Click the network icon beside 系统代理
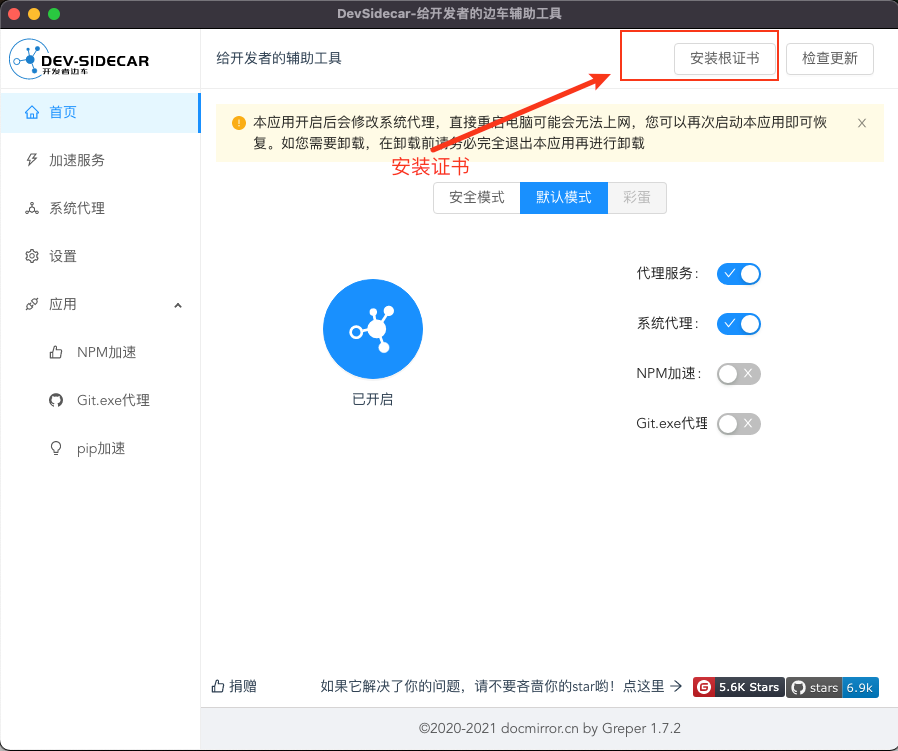This screenshot has height=751, width=898. (x=32, y=208)
